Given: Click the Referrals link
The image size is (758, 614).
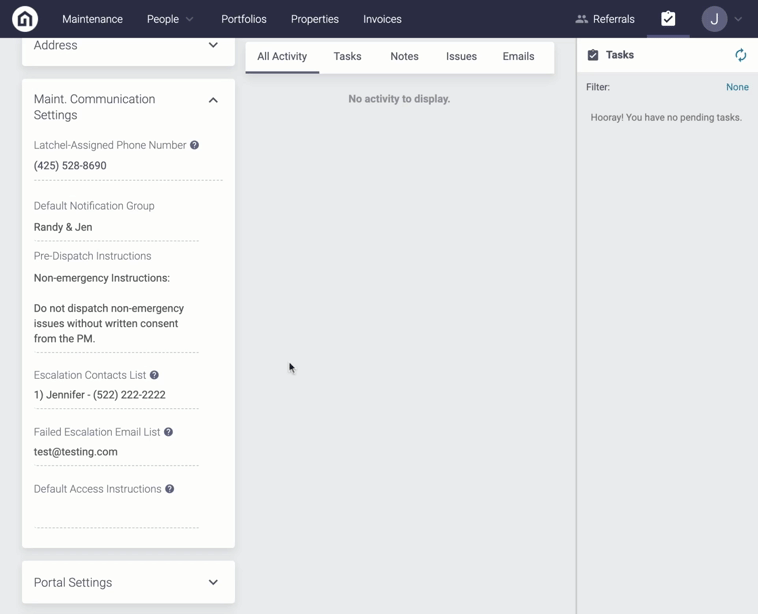Looking at the screenshot, I should pos(605,19).
